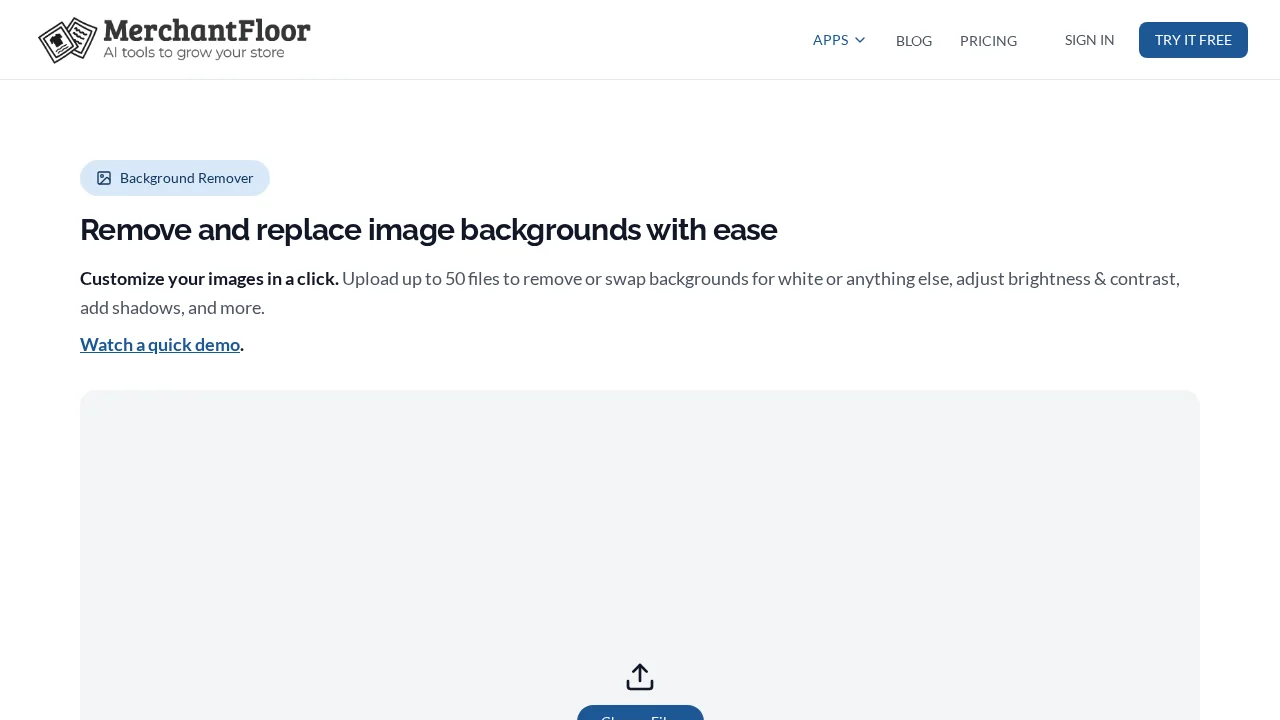Click the upload arrow icon

[x=640, y=676]
